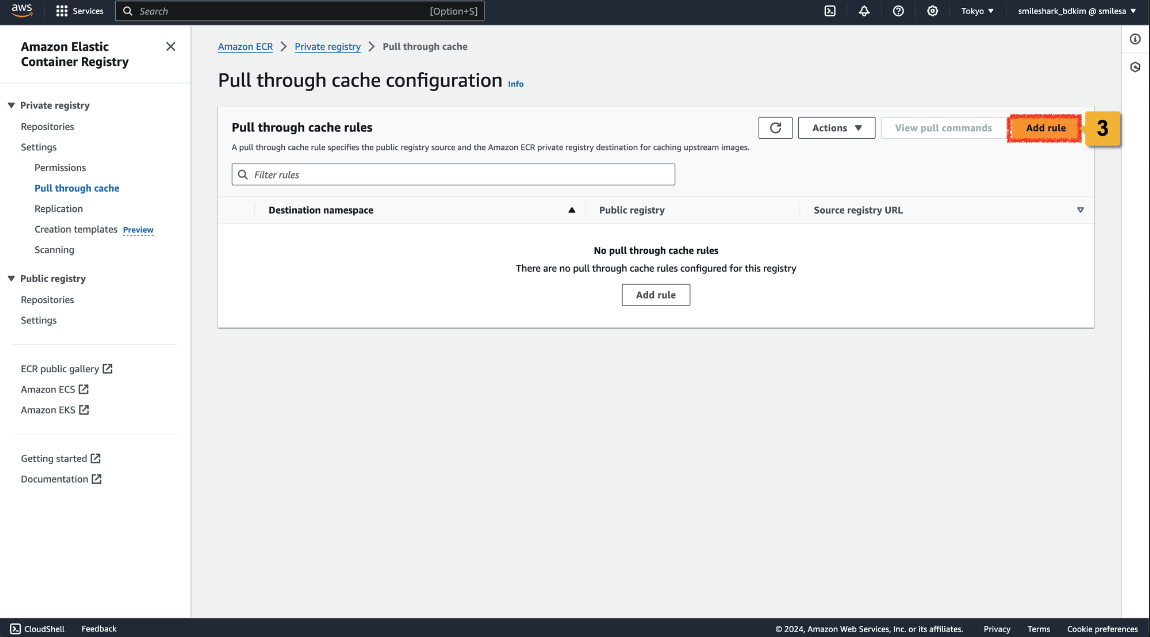Open the Services grid menu
The height and width of the screenshot is (637, 1150).
coord(79,11)
